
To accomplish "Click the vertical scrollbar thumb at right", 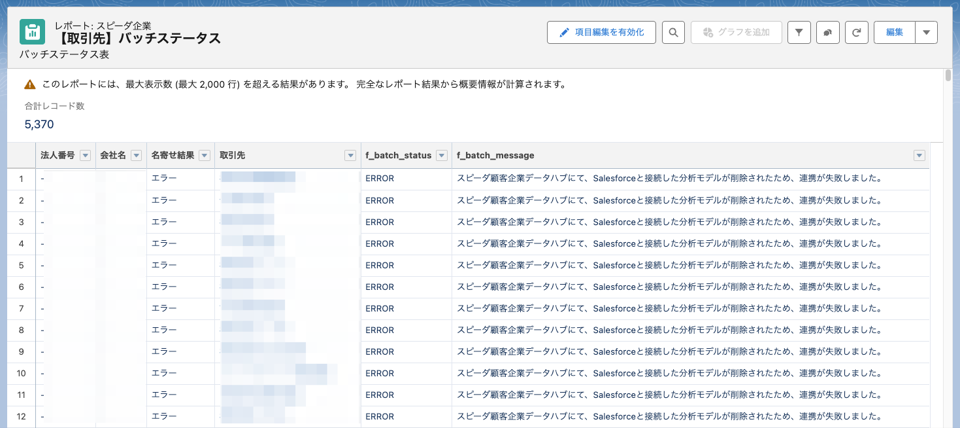I will [948, 75].
